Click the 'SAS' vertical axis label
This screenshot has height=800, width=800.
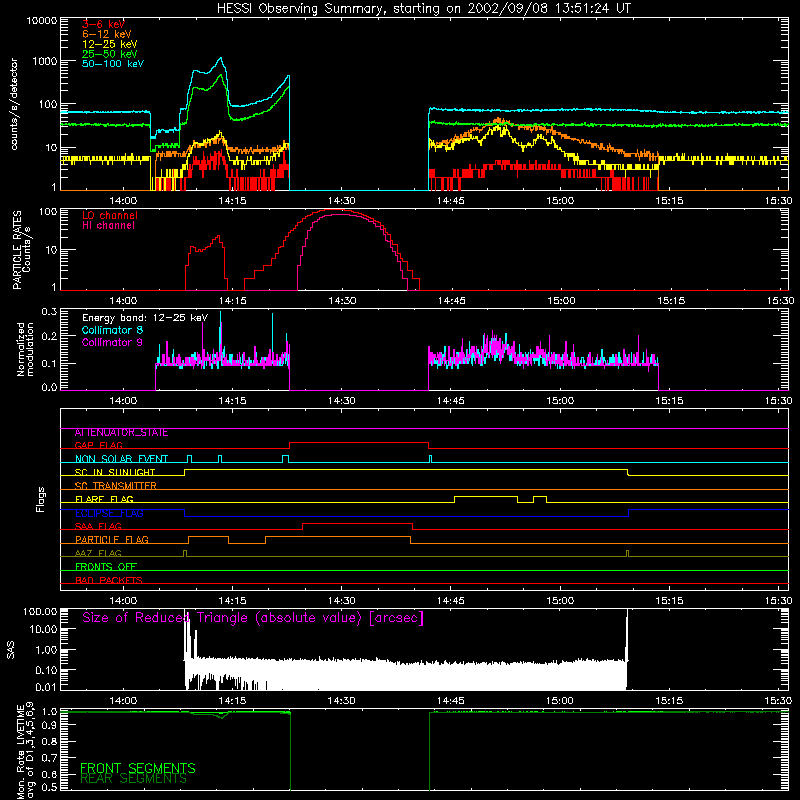click(11, 649)
